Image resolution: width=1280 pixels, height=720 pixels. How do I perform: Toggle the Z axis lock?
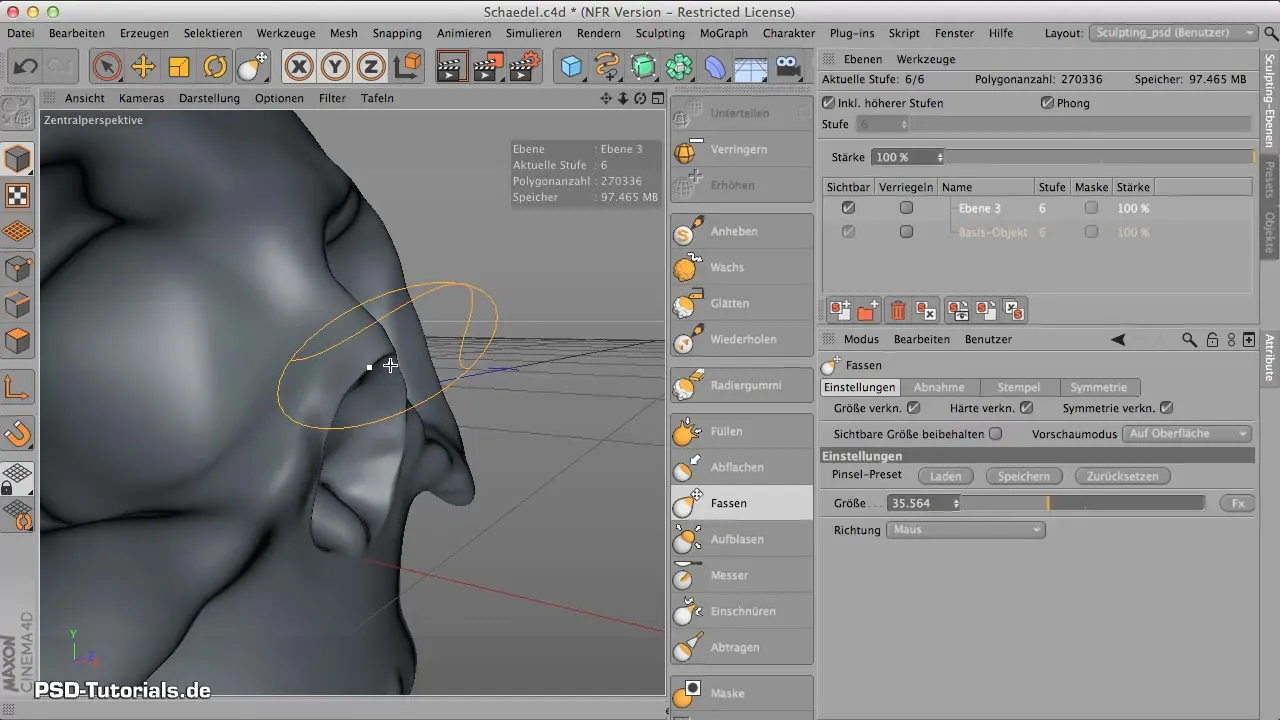371,68
